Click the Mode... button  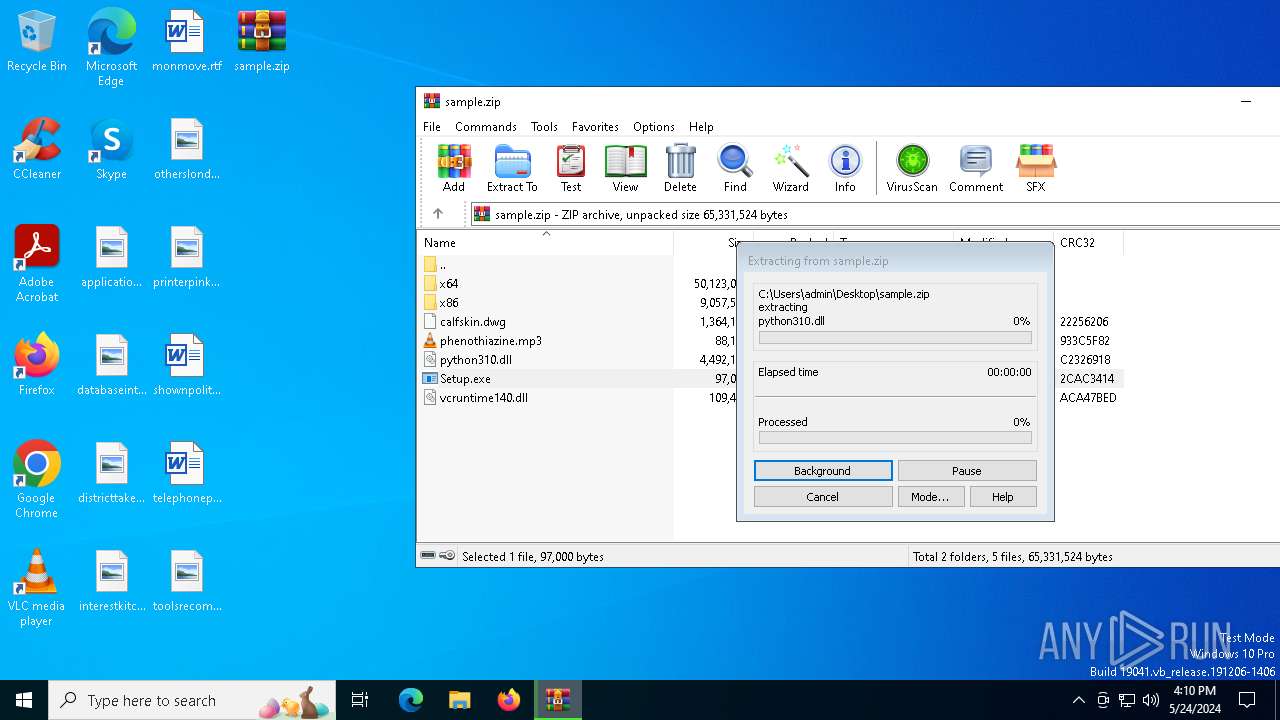tap(930, 497)
